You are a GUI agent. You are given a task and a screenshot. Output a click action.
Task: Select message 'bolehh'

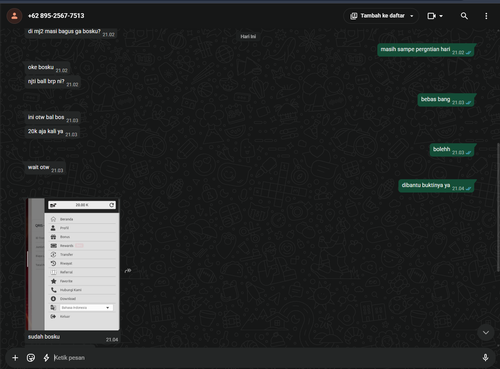click(441, 149)
